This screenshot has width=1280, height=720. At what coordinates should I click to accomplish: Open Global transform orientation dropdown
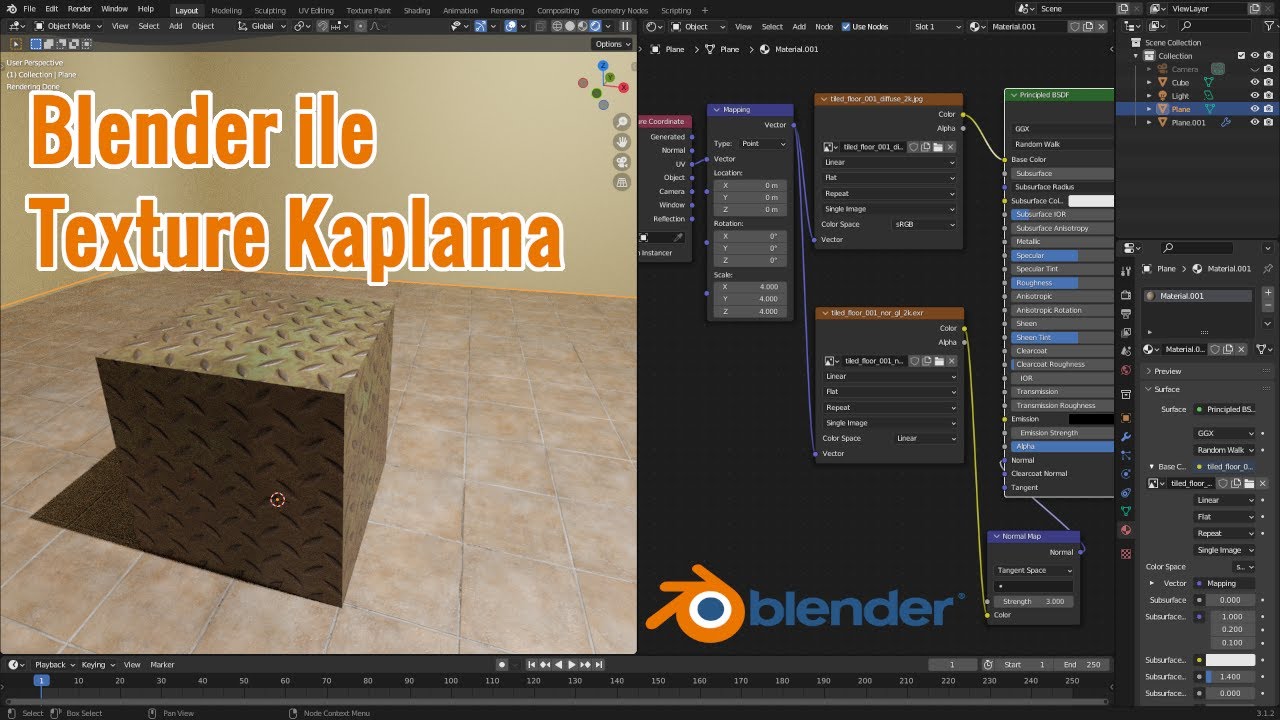tap(262, 26)
